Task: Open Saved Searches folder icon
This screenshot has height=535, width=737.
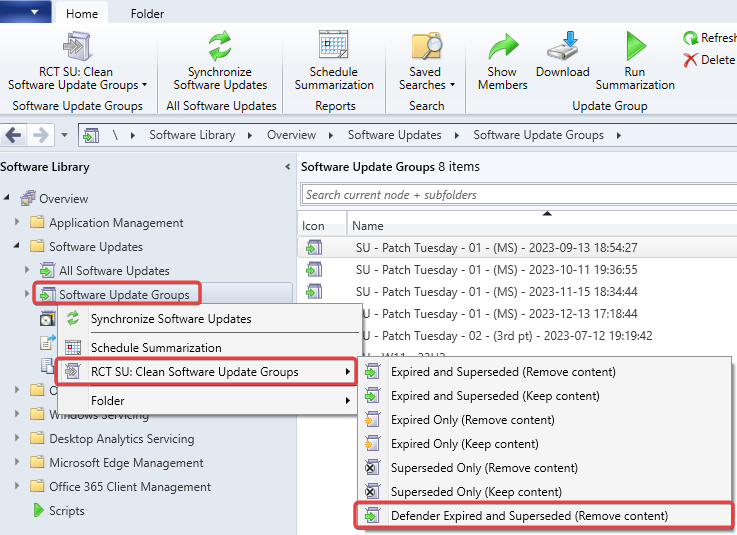Action: pos(427,46)
